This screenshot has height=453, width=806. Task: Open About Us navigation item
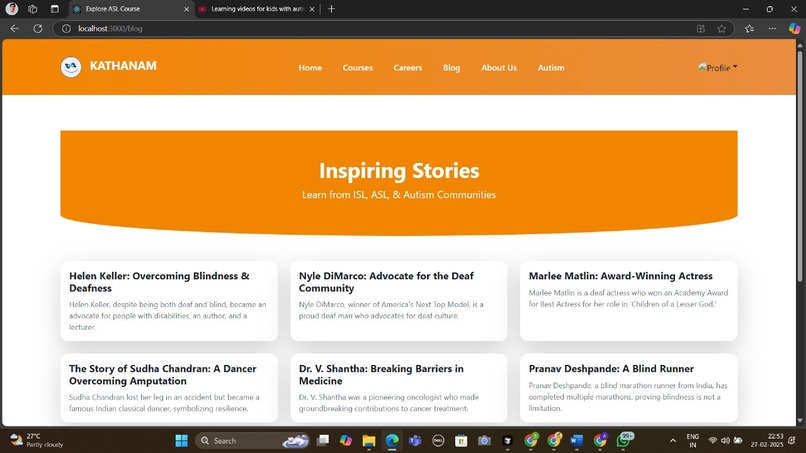tap(499, 67)
